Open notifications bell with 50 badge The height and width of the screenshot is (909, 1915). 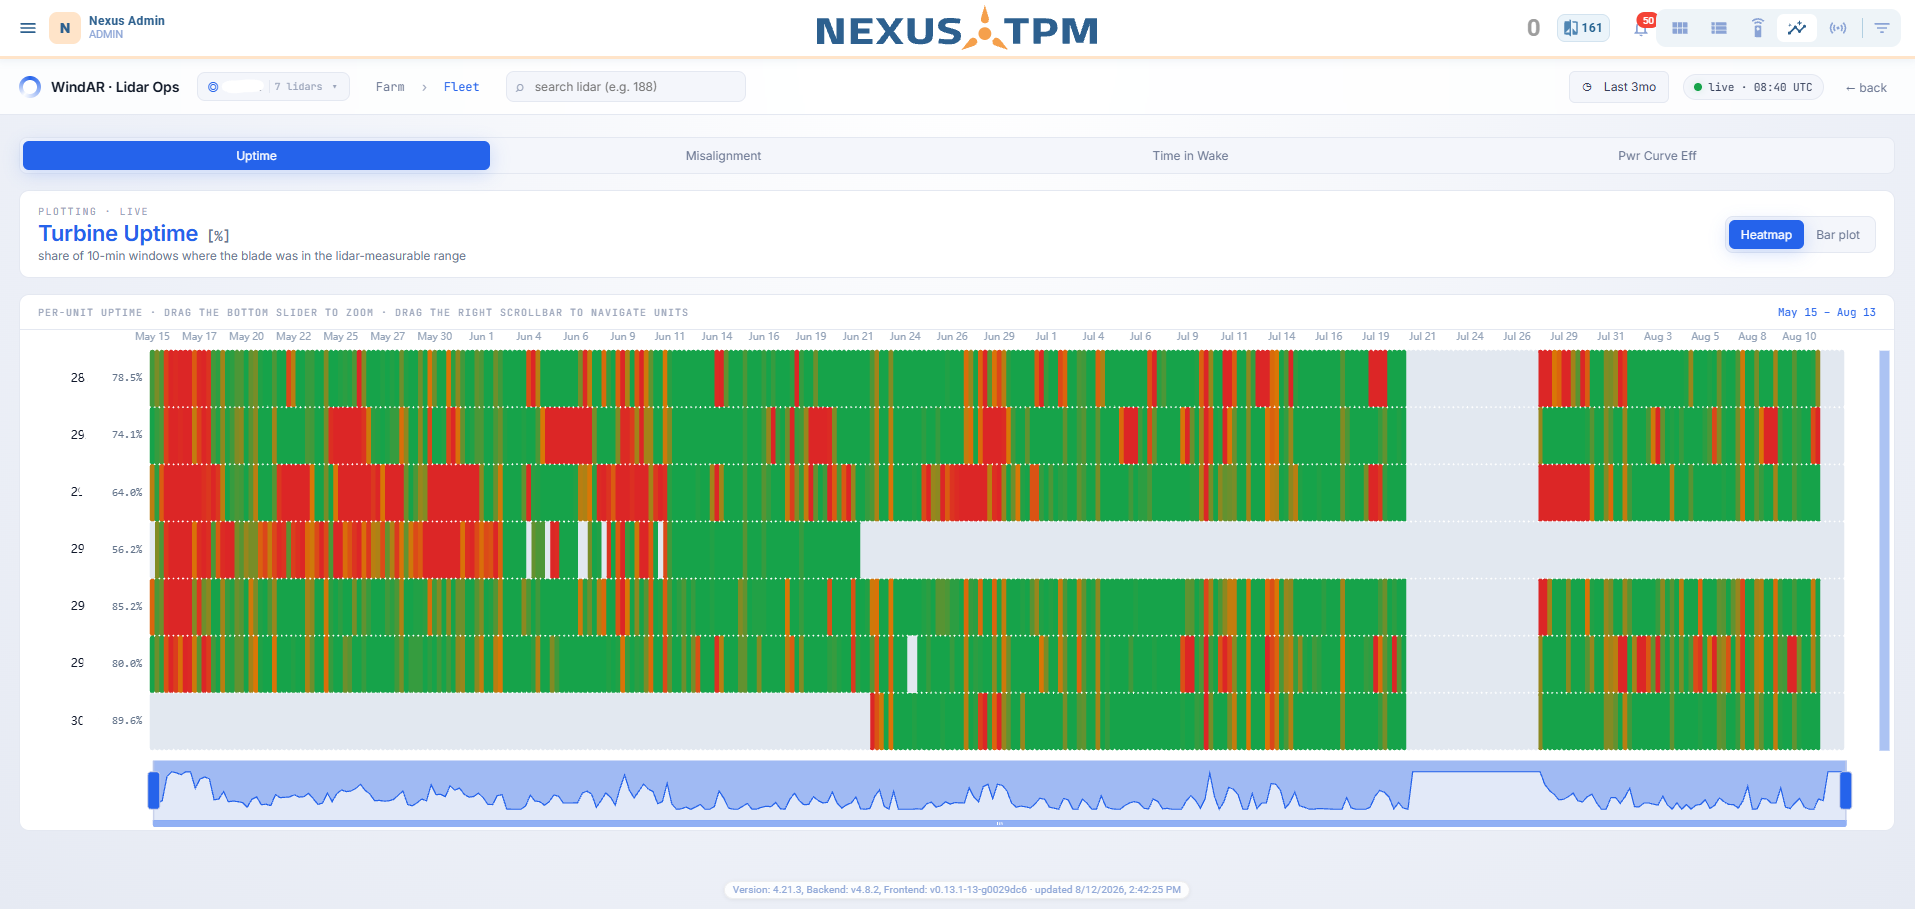pyautogui.click(x=1641, y=27)
